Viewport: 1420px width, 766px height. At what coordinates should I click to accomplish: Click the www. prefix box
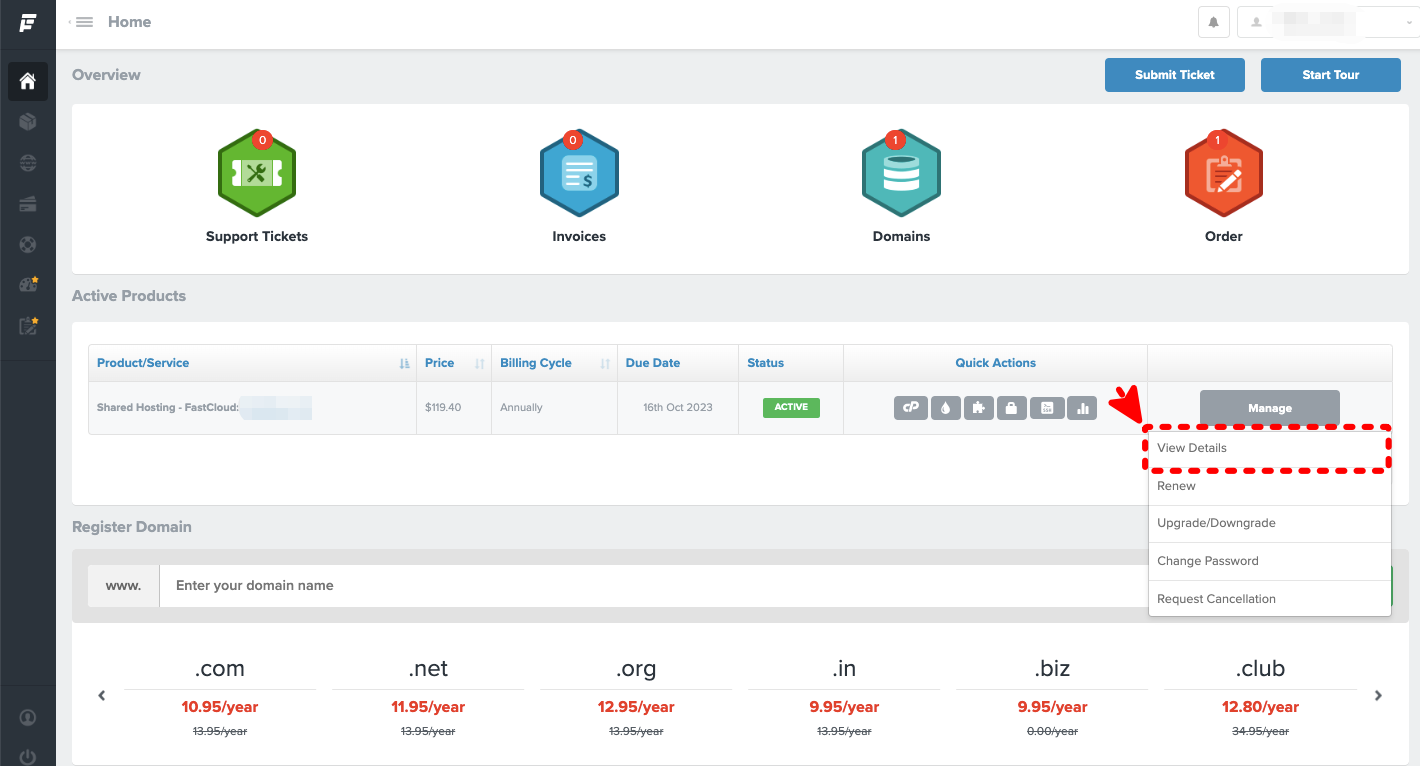pyautogui.click(x=123, y=585)
